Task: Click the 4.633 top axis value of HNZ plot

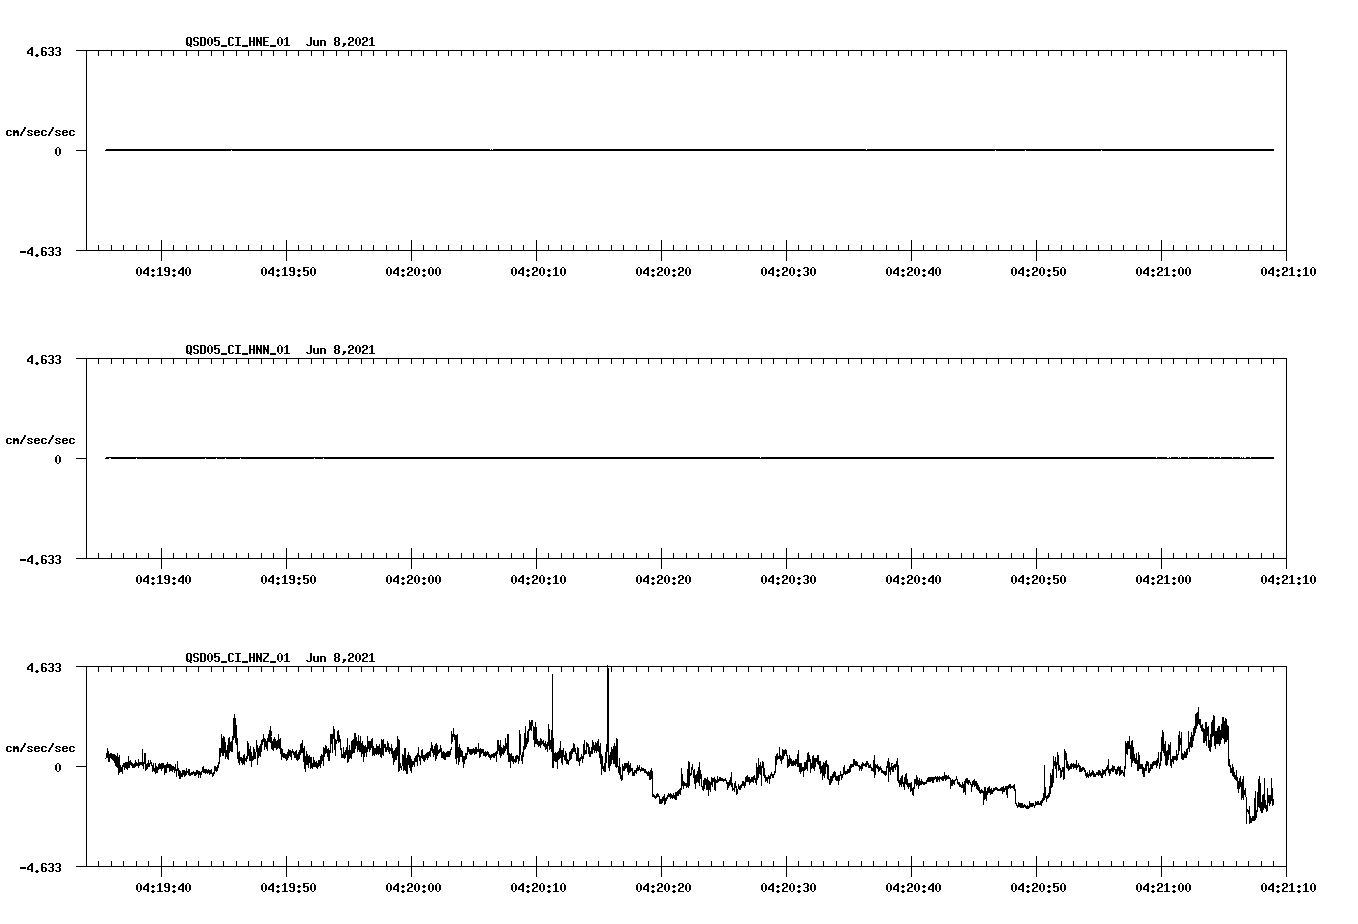Action: click(44, 667)
